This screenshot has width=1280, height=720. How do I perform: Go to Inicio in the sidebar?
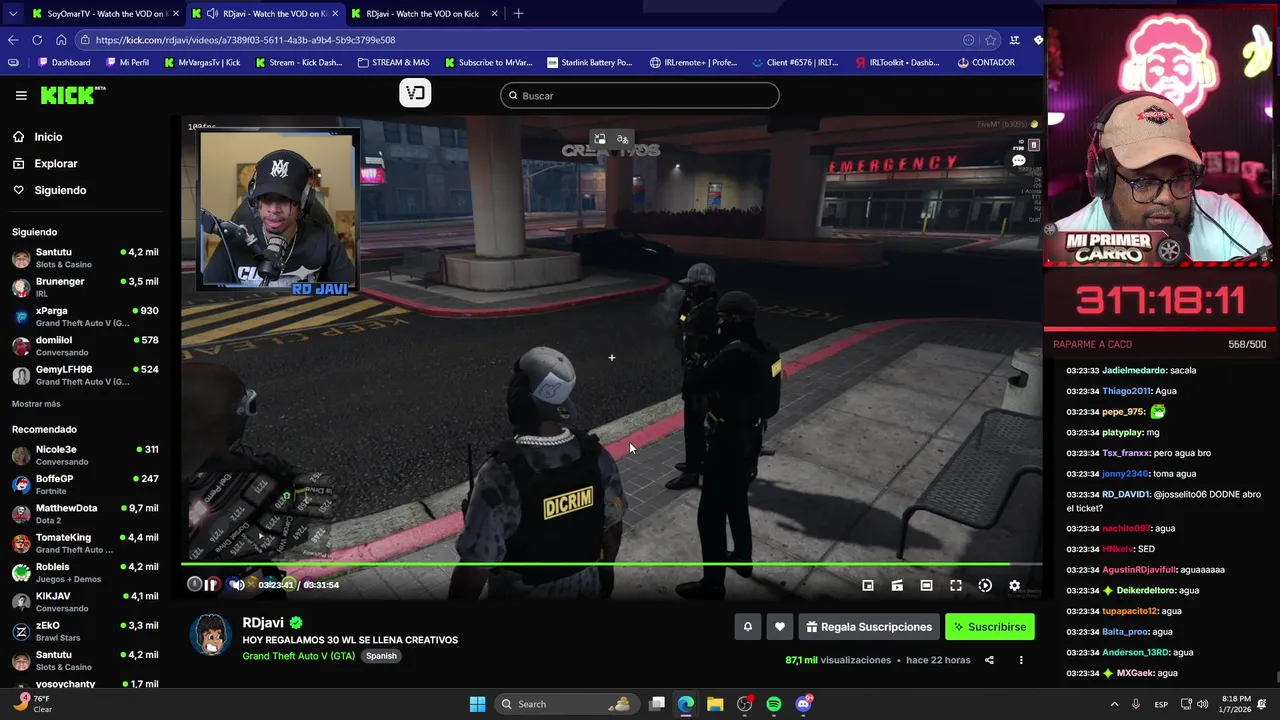[x=48, y=137]
